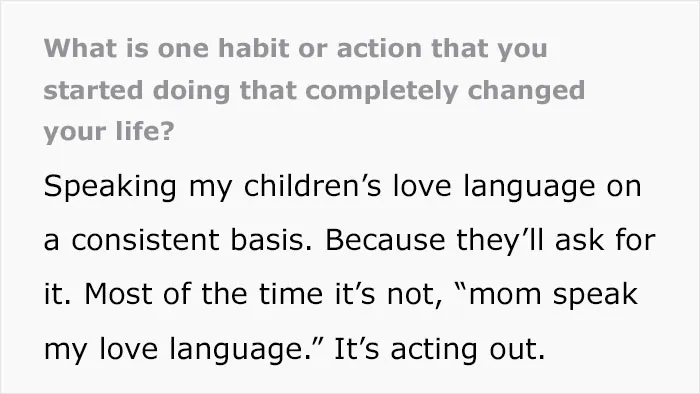This screenshot has height=394, width=700.
Task: Click the word "changed" in the heading
Action: click(x=526, y=91)
